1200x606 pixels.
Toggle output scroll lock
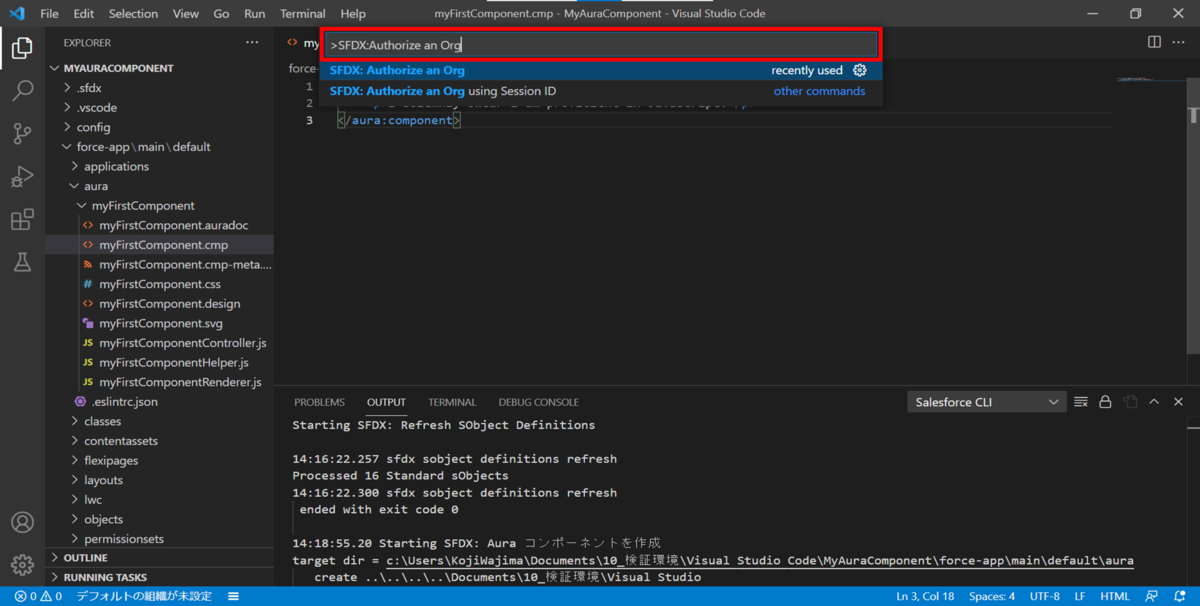coord(1105,402)
